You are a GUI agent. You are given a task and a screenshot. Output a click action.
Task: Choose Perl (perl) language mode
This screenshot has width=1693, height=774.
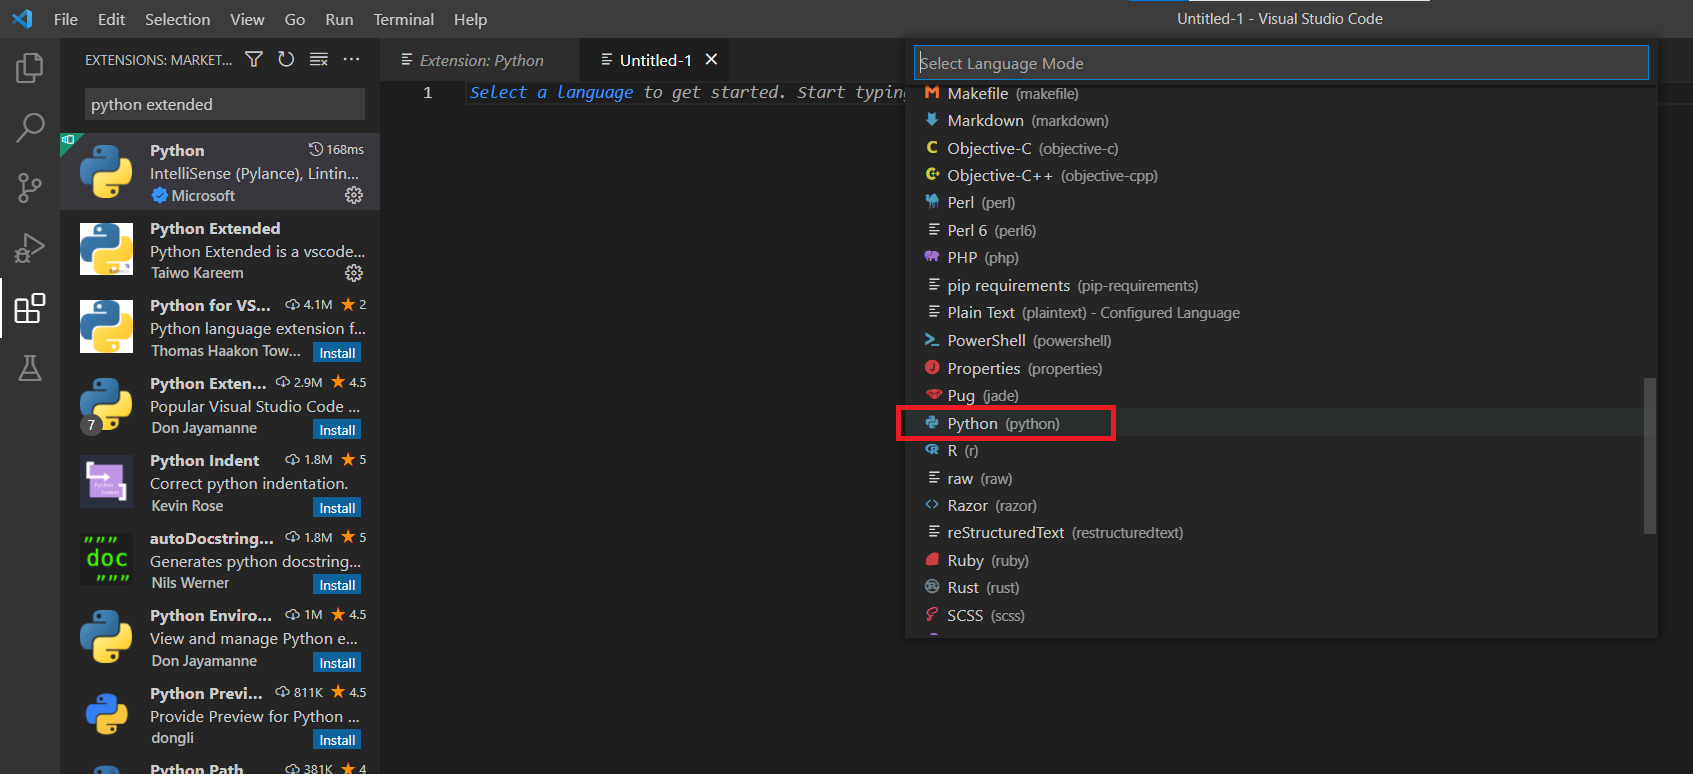click(1281, 202)
